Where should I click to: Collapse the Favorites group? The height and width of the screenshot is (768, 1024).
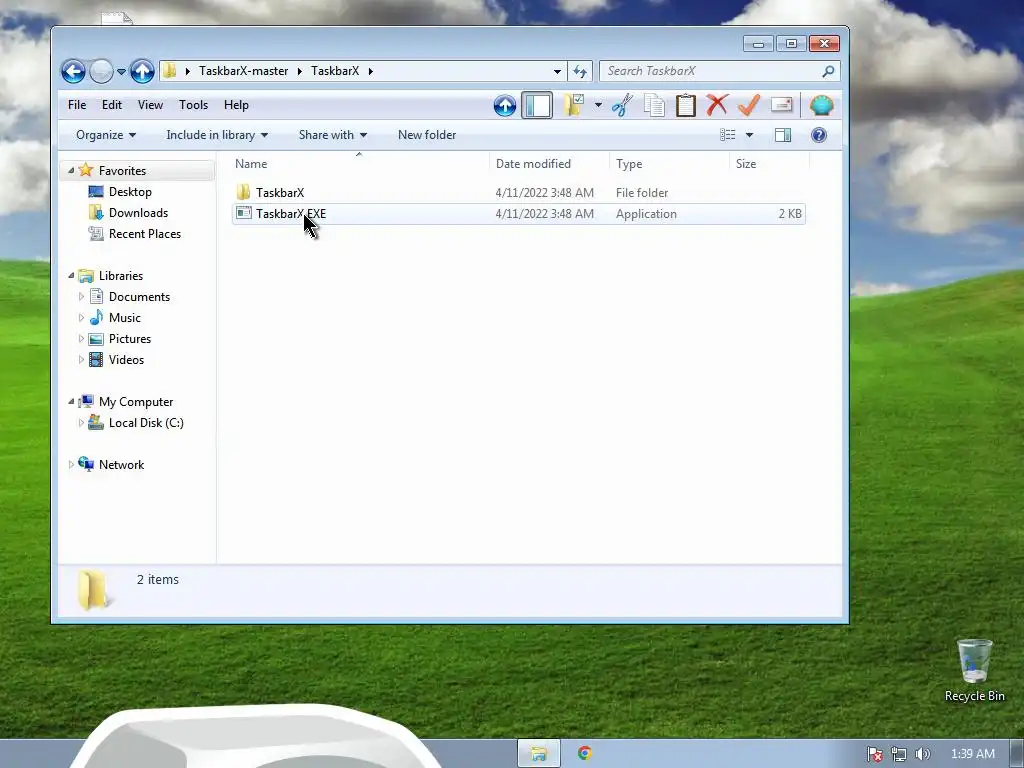(x=71, y=170)
